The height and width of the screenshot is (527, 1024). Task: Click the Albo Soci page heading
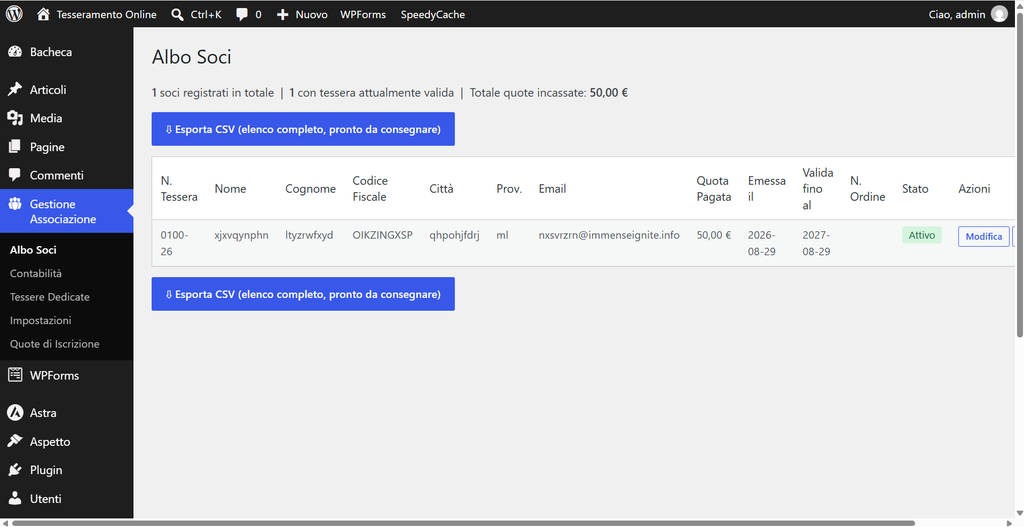click(191, 57)
